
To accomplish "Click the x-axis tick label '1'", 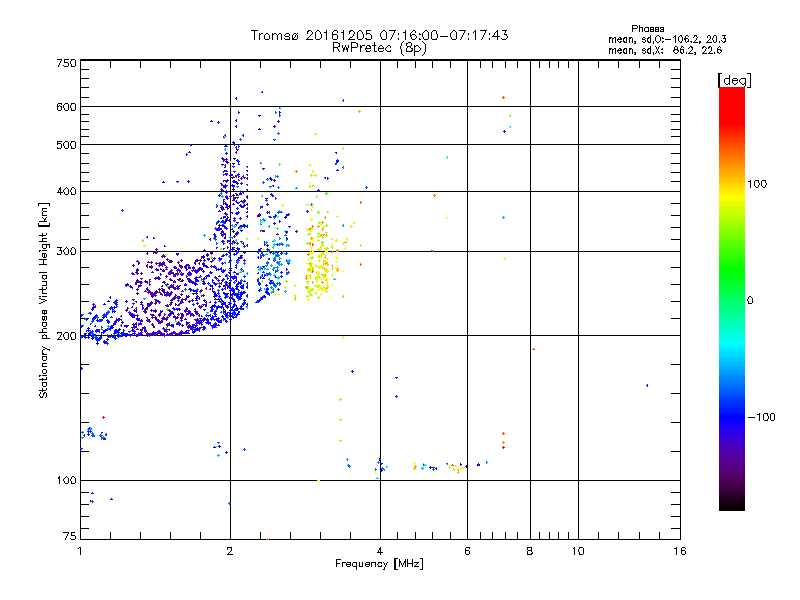I will 80,551.
